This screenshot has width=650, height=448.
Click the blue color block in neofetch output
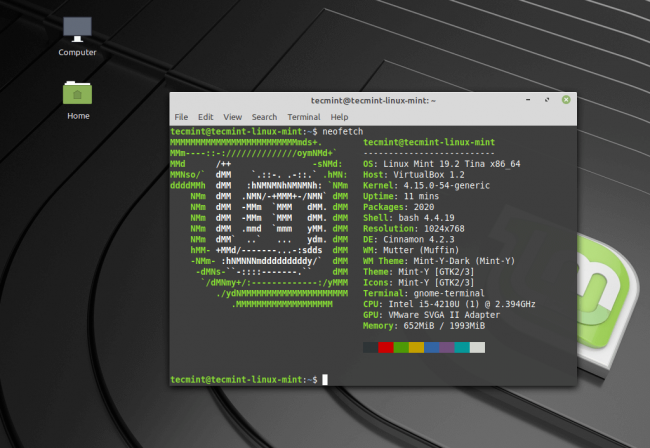click(432, 347)
